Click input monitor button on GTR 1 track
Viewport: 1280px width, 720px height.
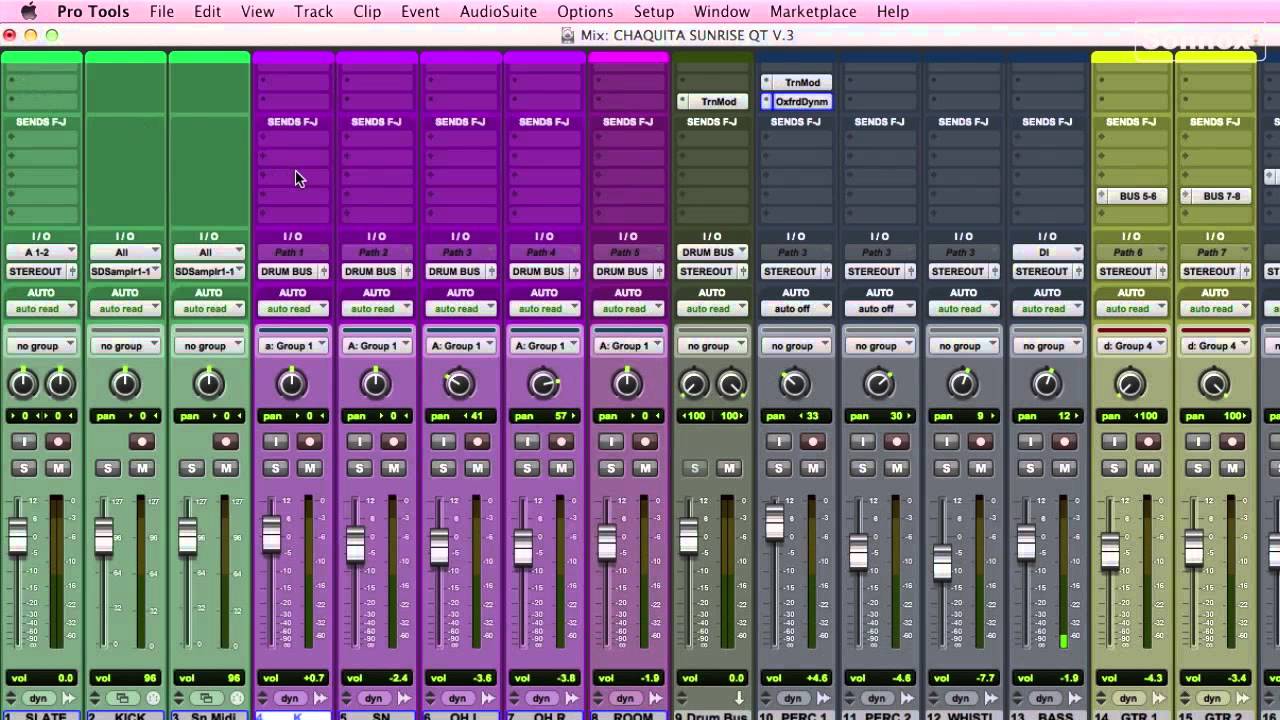pyautogui.click(x=1114, y=441)
